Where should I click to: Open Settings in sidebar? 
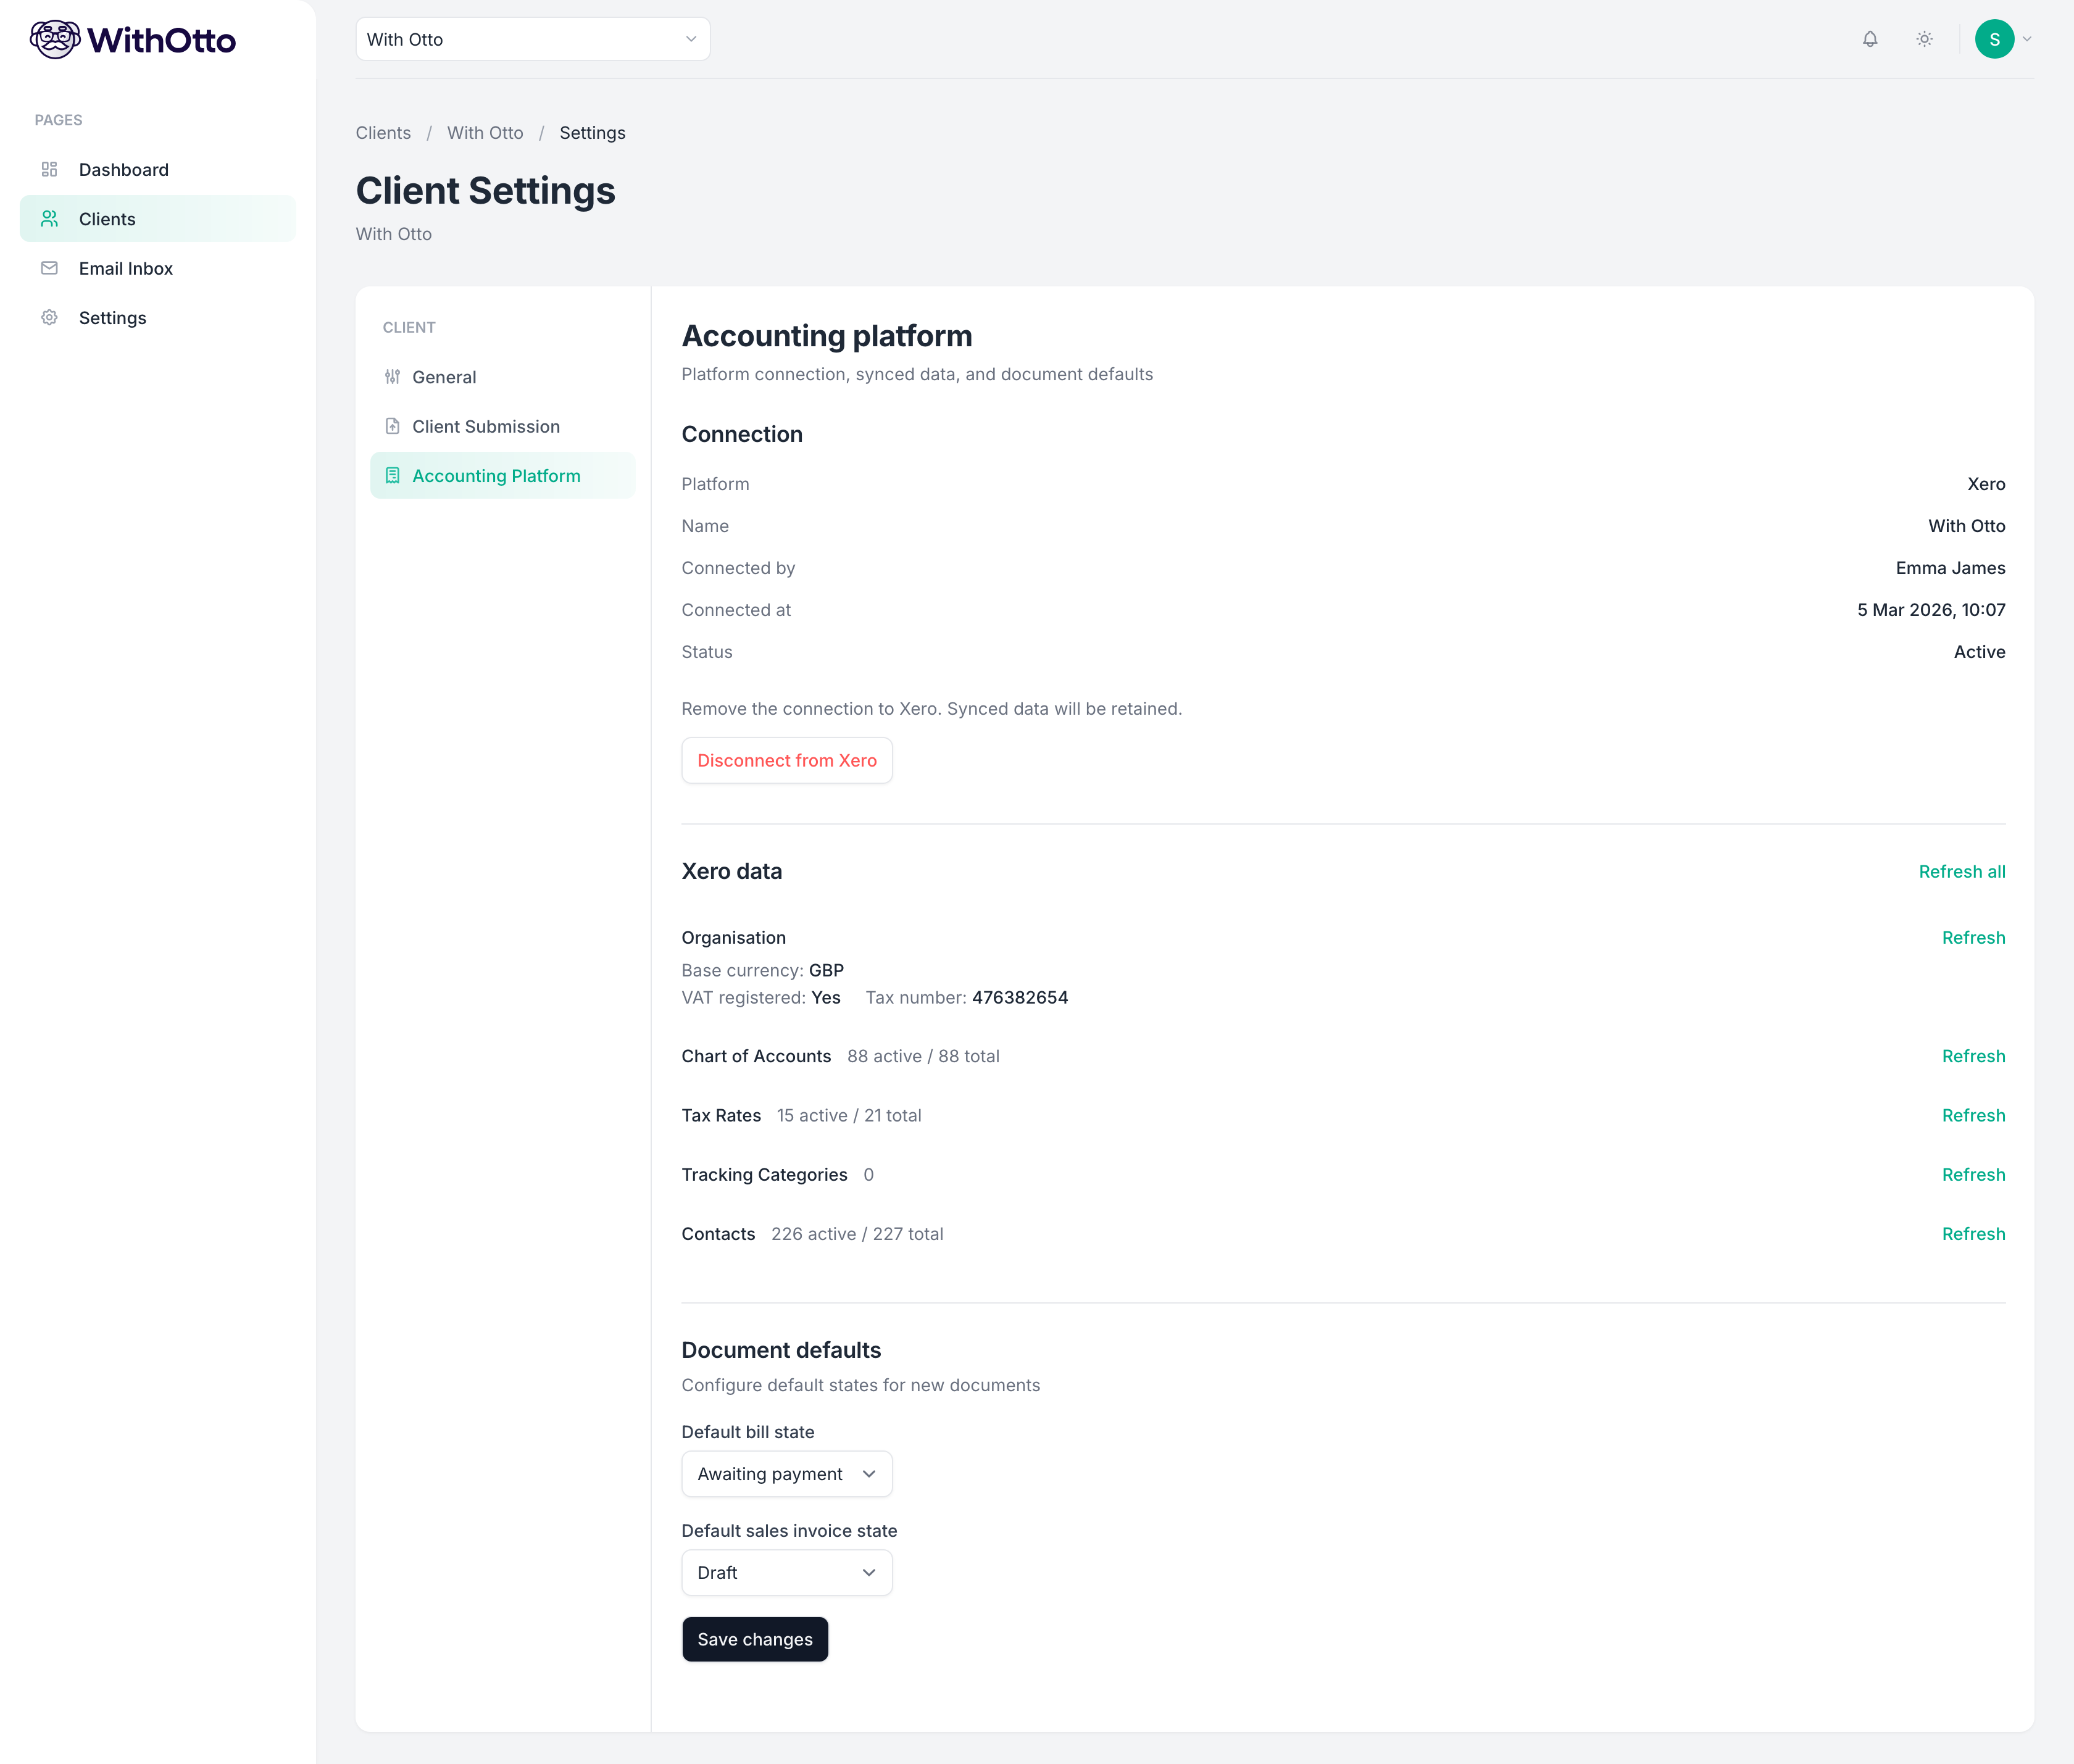[x=158, y=317]
